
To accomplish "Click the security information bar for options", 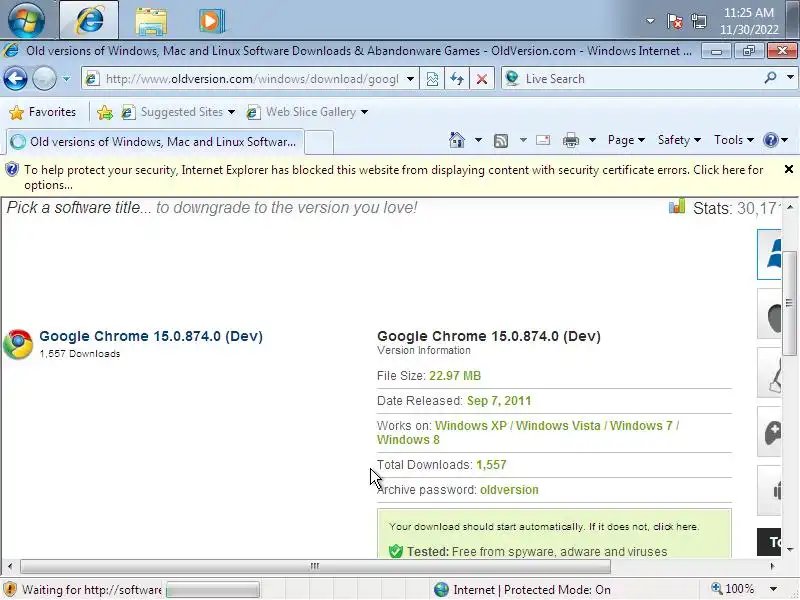I will pyautogui.click(x=393, y=177).
